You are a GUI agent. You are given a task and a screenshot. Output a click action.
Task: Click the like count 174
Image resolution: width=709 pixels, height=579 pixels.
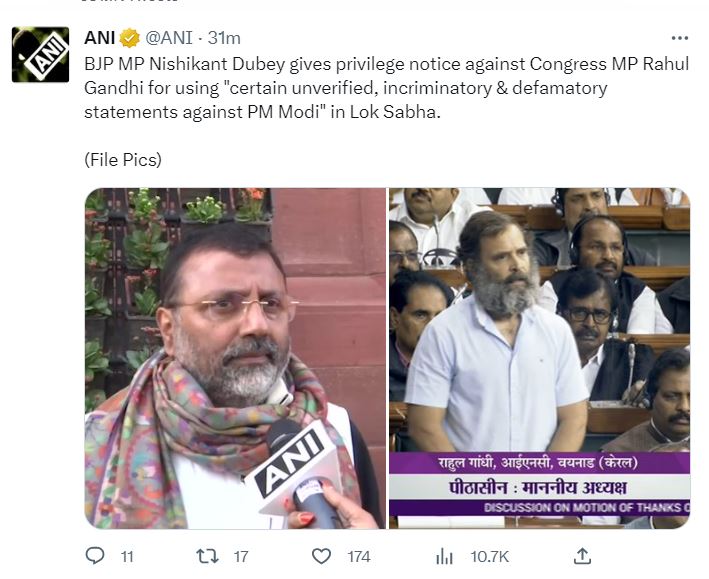tap(359, 557)
